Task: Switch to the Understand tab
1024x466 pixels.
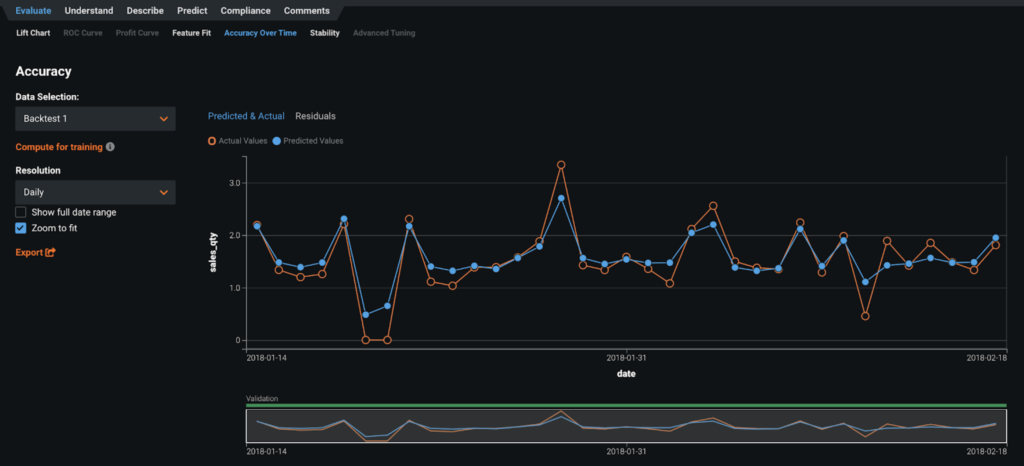Action: tap(89, 10)
